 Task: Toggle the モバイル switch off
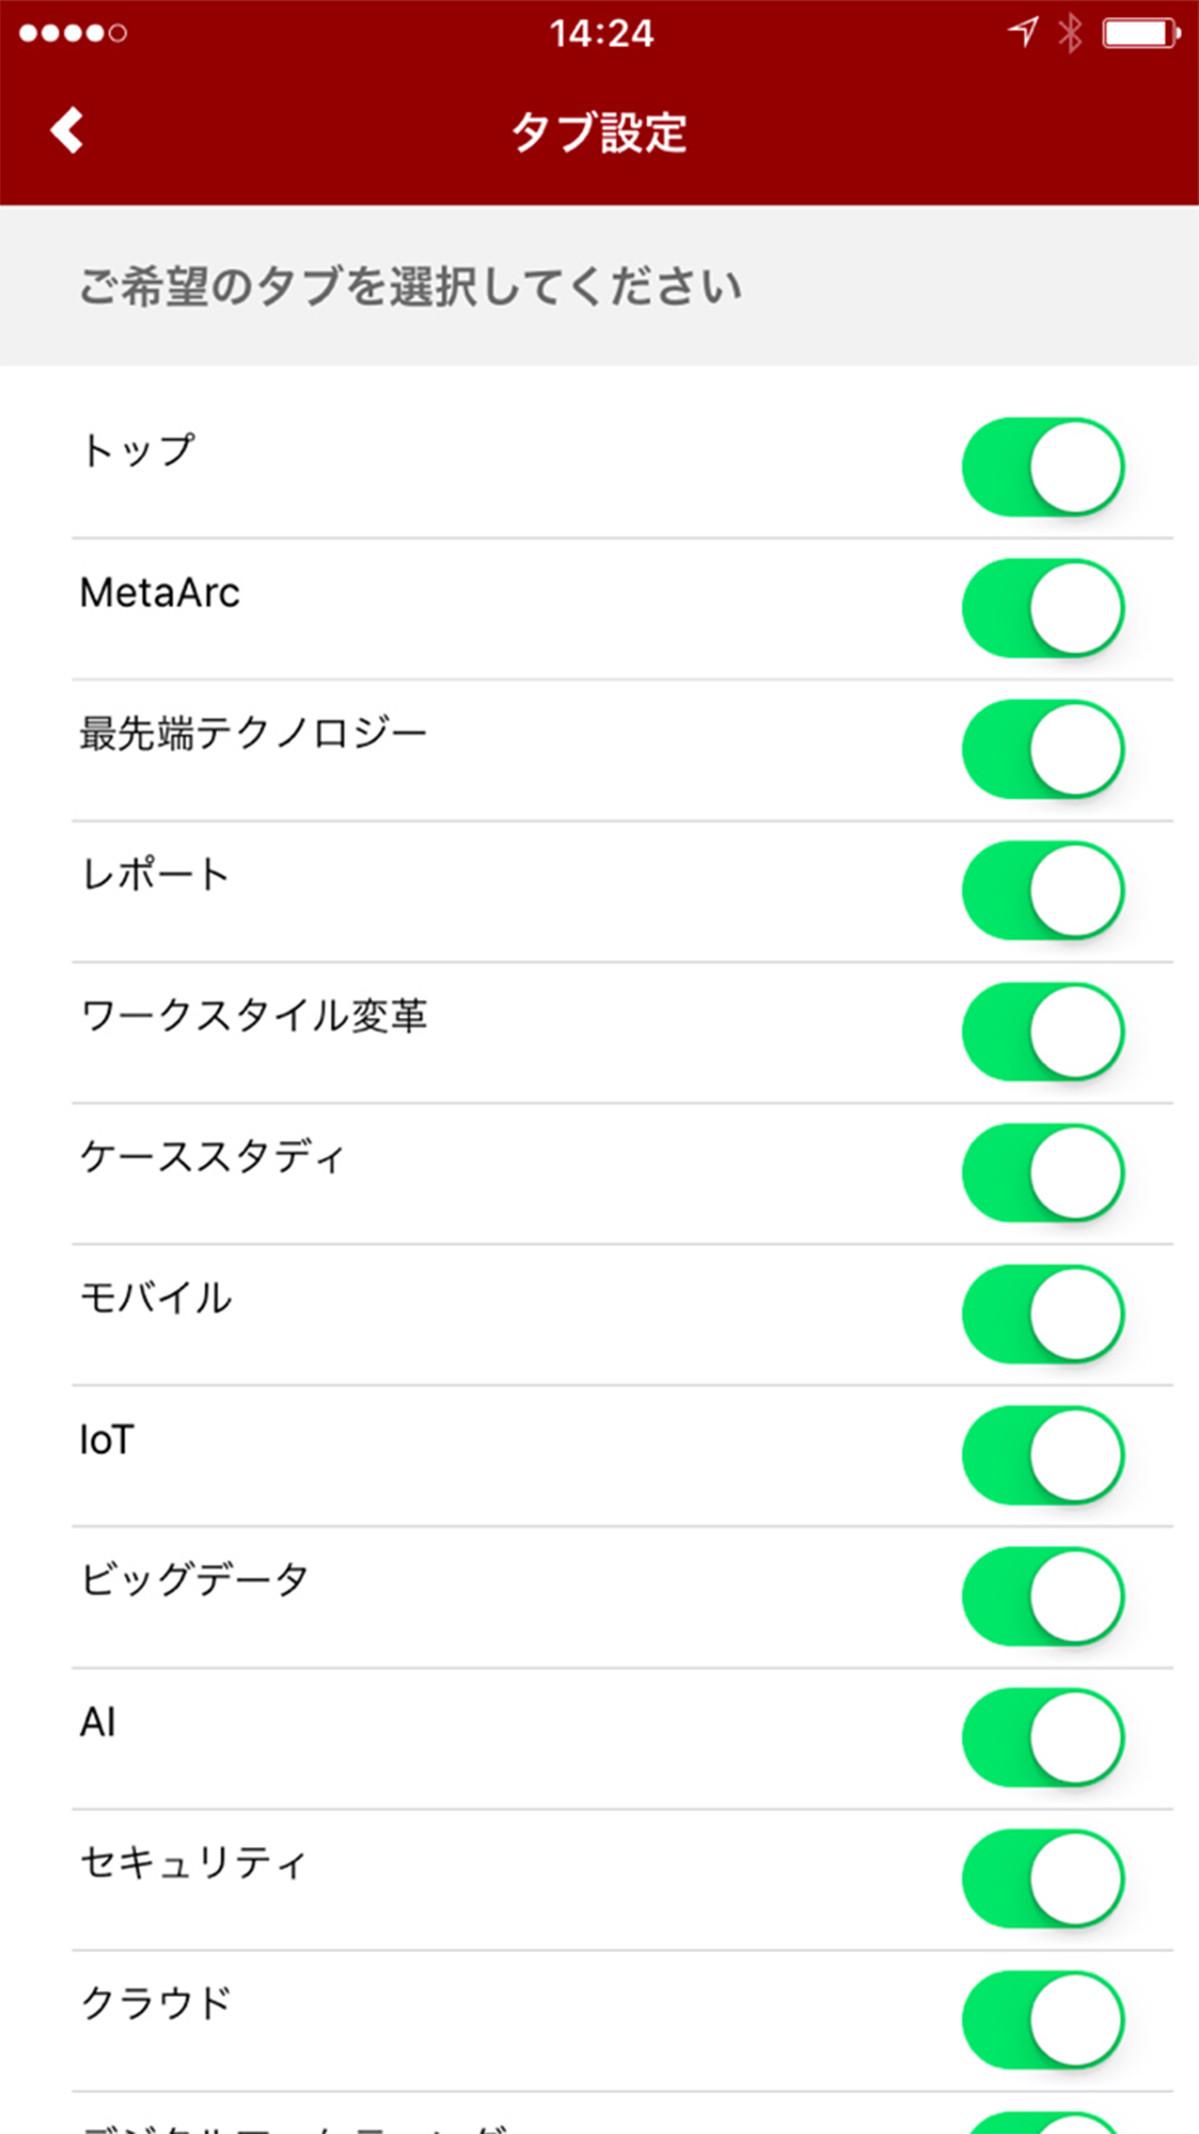coord(1043,1313)
